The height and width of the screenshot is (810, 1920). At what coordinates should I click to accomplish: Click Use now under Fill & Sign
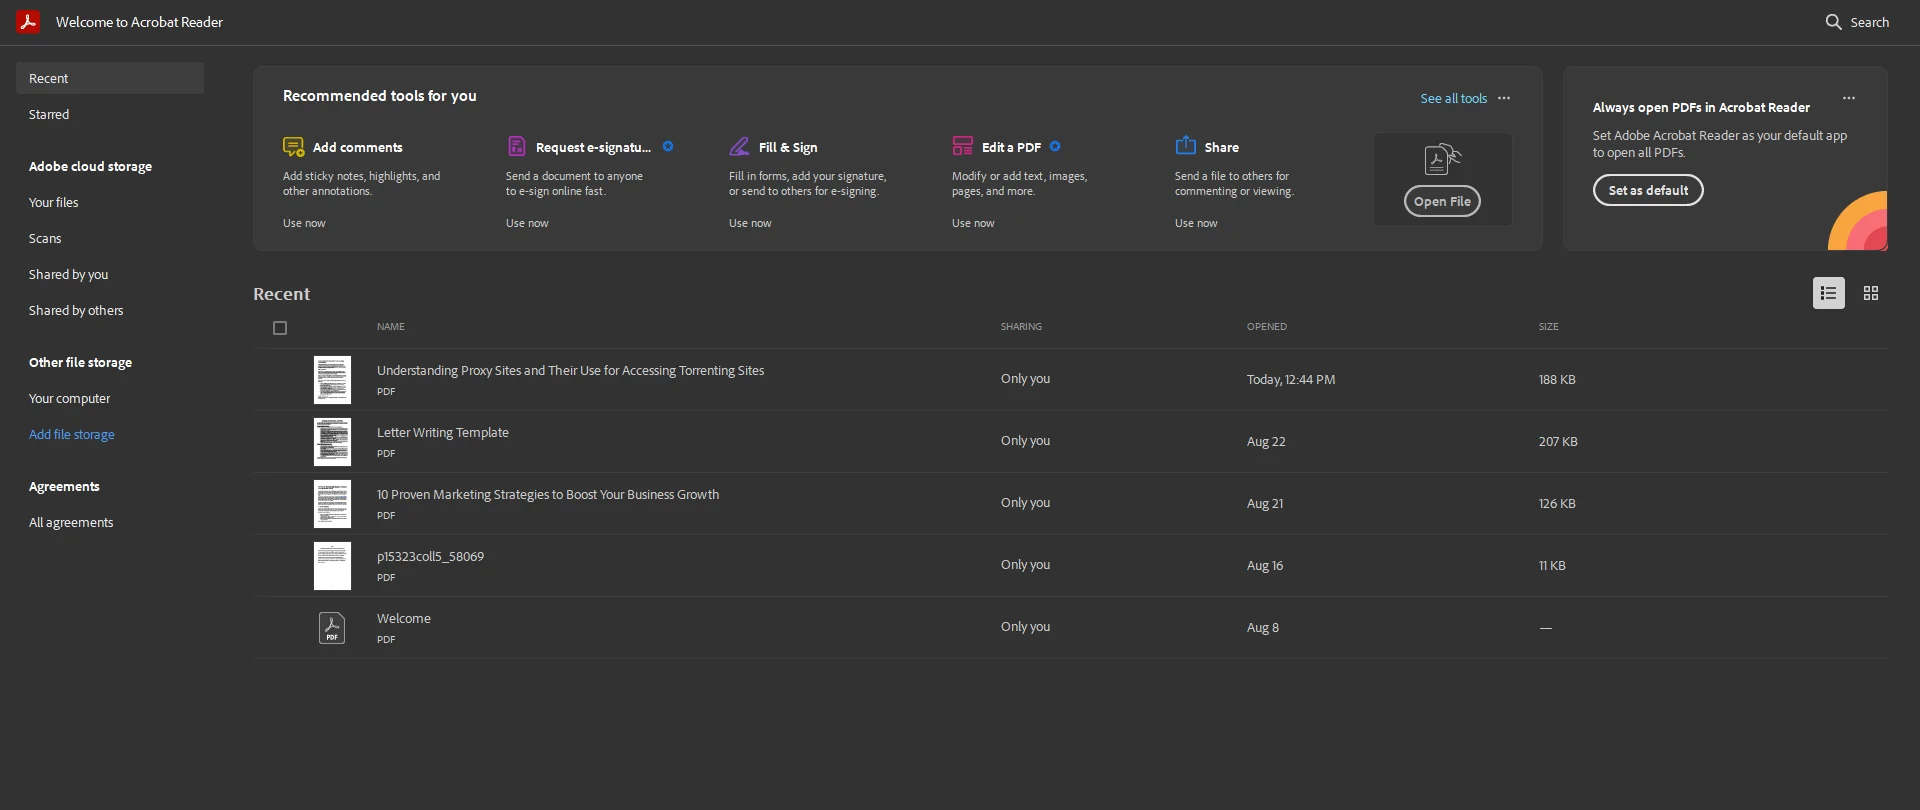click(x=750, y=223)
